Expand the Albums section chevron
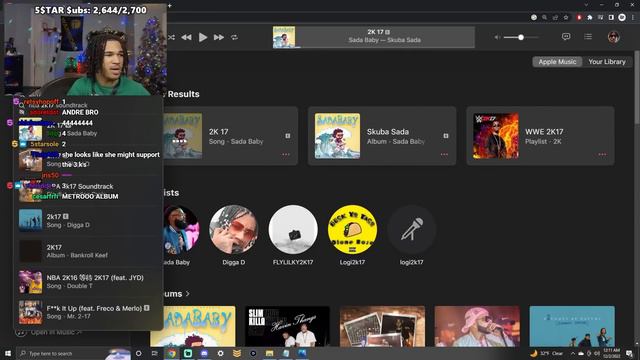This screenshot has height=360, width=640. [x=188, y=293]
